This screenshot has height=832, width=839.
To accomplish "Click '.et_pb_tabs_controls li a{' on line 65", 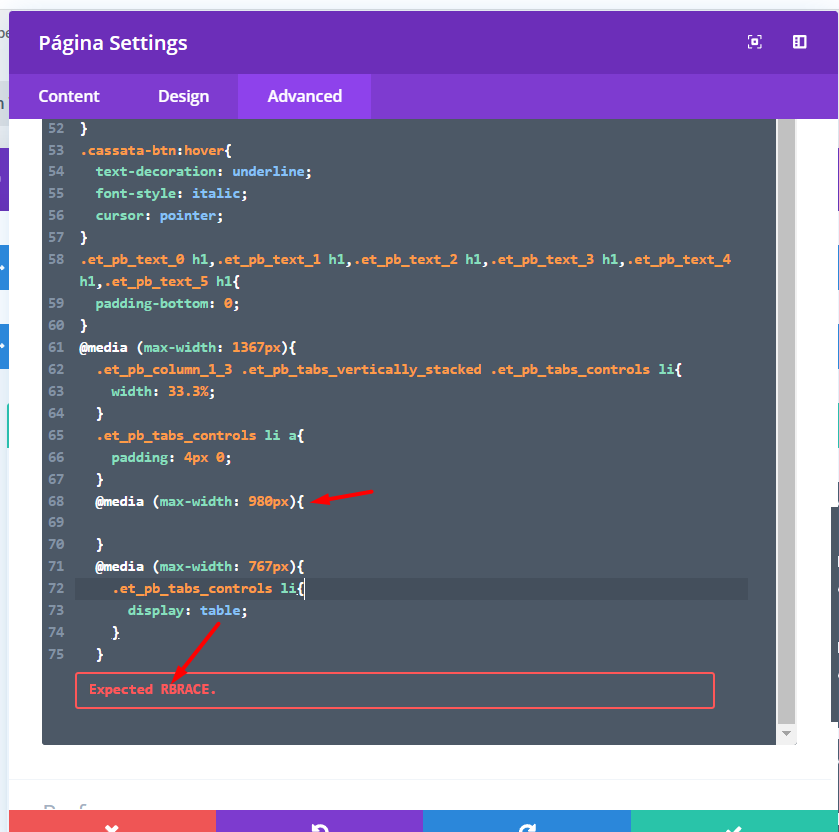I will pyautogui.click(x=200, y=436).
